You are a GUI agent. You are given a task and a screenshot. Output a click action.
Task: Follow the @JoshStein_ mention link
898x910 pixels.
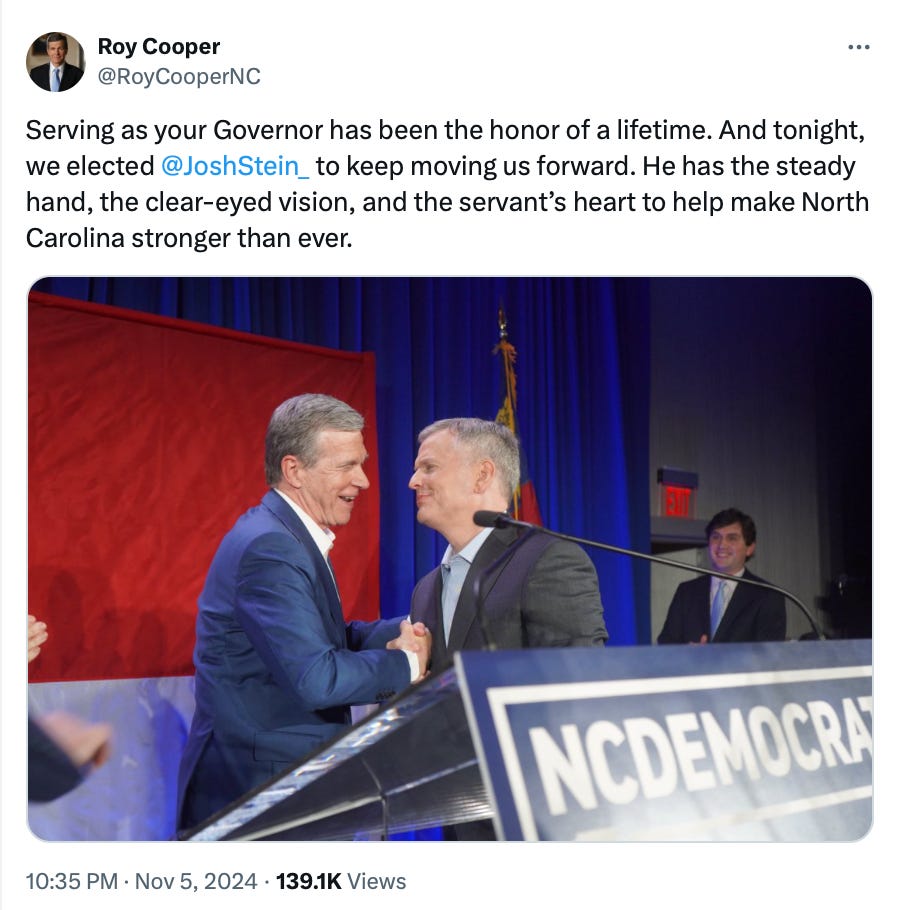click(x=235, y=166)
